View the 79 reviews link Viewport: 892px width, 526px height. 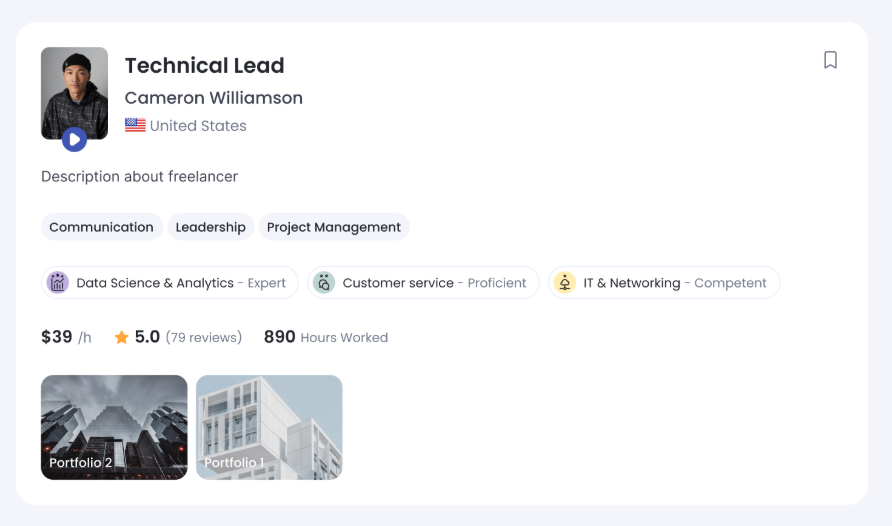(204, 338)
